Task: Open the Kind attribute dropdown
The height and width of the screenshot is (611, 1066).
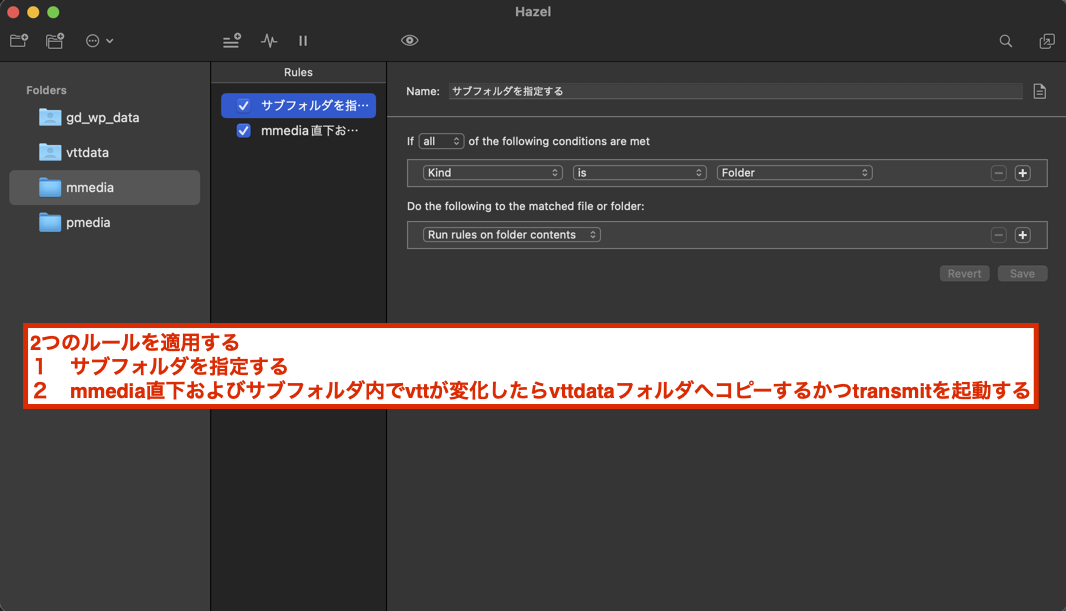Action: tap(492, 173)
